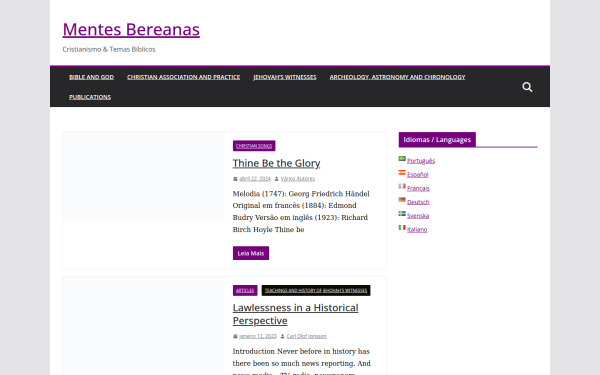Click the Swedish flag icon

click(x=402, y=214)
